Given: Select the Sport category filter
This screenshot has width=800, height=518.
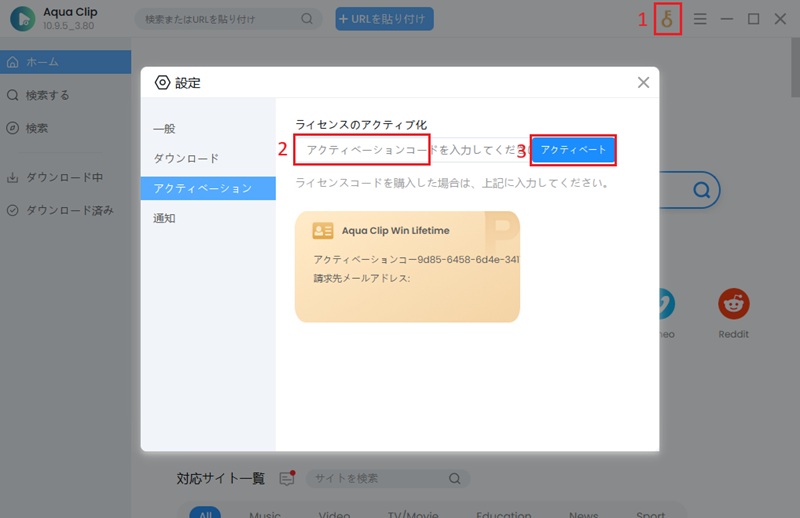Looking at the screenshot, I should pyautogui.click(x=651, y=513).
